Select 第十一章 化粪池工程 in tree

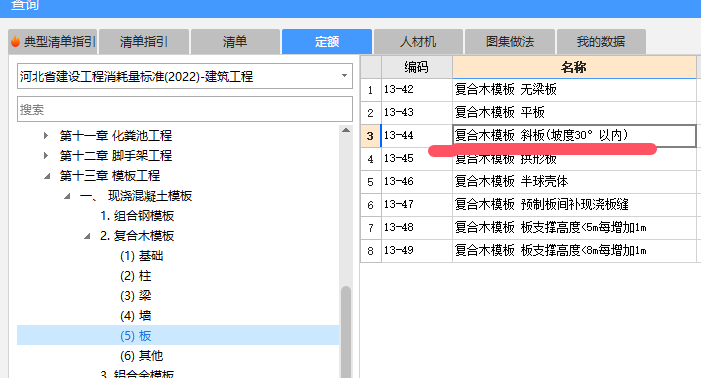pos(116,135)
